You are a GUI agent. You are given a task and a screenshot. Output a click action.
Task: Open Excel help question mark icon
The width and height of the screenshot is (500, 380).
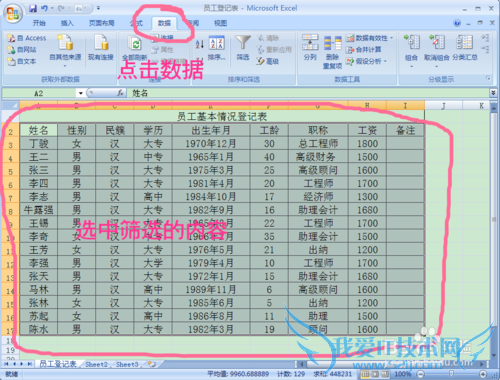[x=457, y=23]
